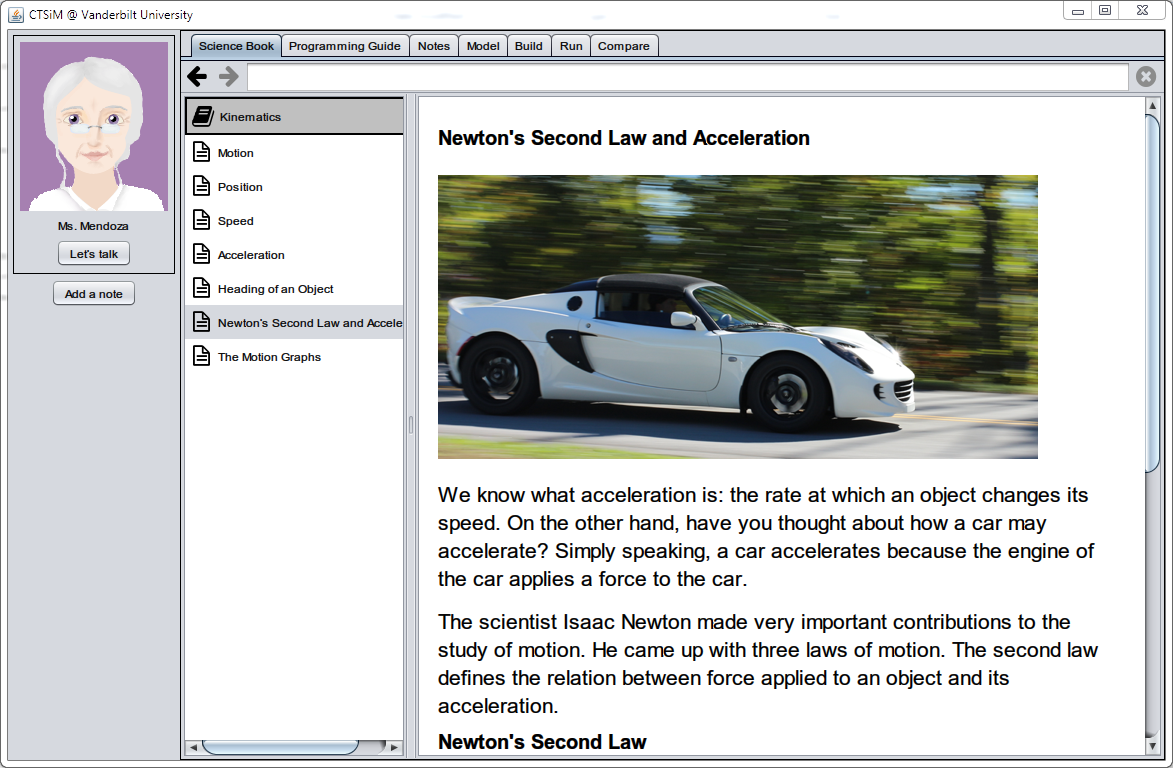Click inside the address input field
The image size is (1173, 768).
pyautogui.click(x=688, y=77)
